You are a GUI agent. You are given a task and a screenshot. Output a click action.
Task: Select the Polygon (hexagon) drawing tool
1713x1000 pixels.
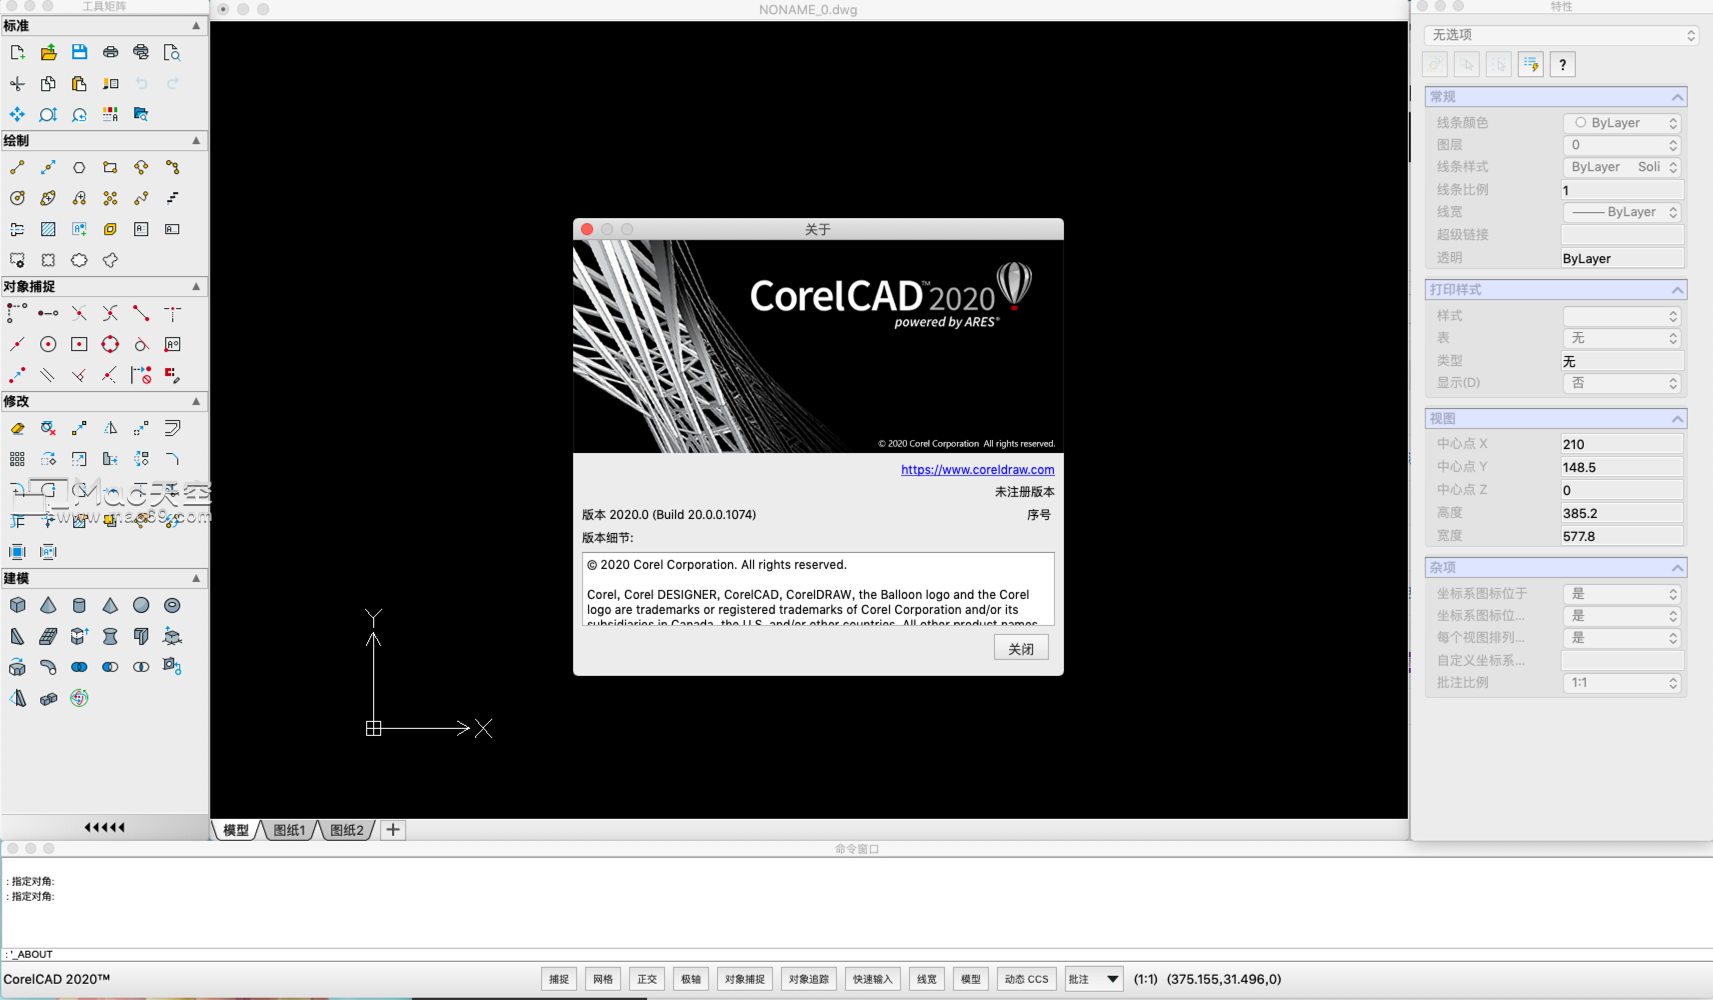click(x=79, y=167)
